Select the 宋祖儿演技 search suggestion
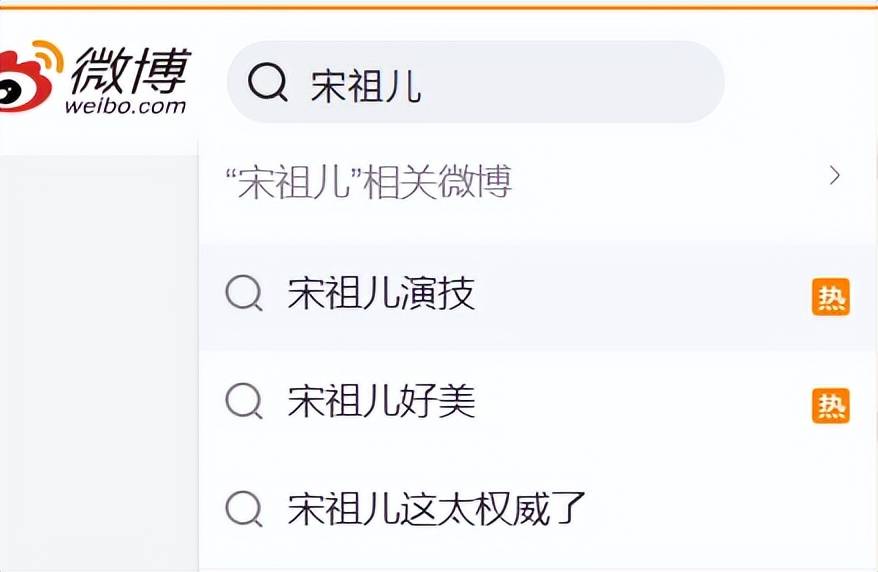The image size is (878, 572). 381,295
